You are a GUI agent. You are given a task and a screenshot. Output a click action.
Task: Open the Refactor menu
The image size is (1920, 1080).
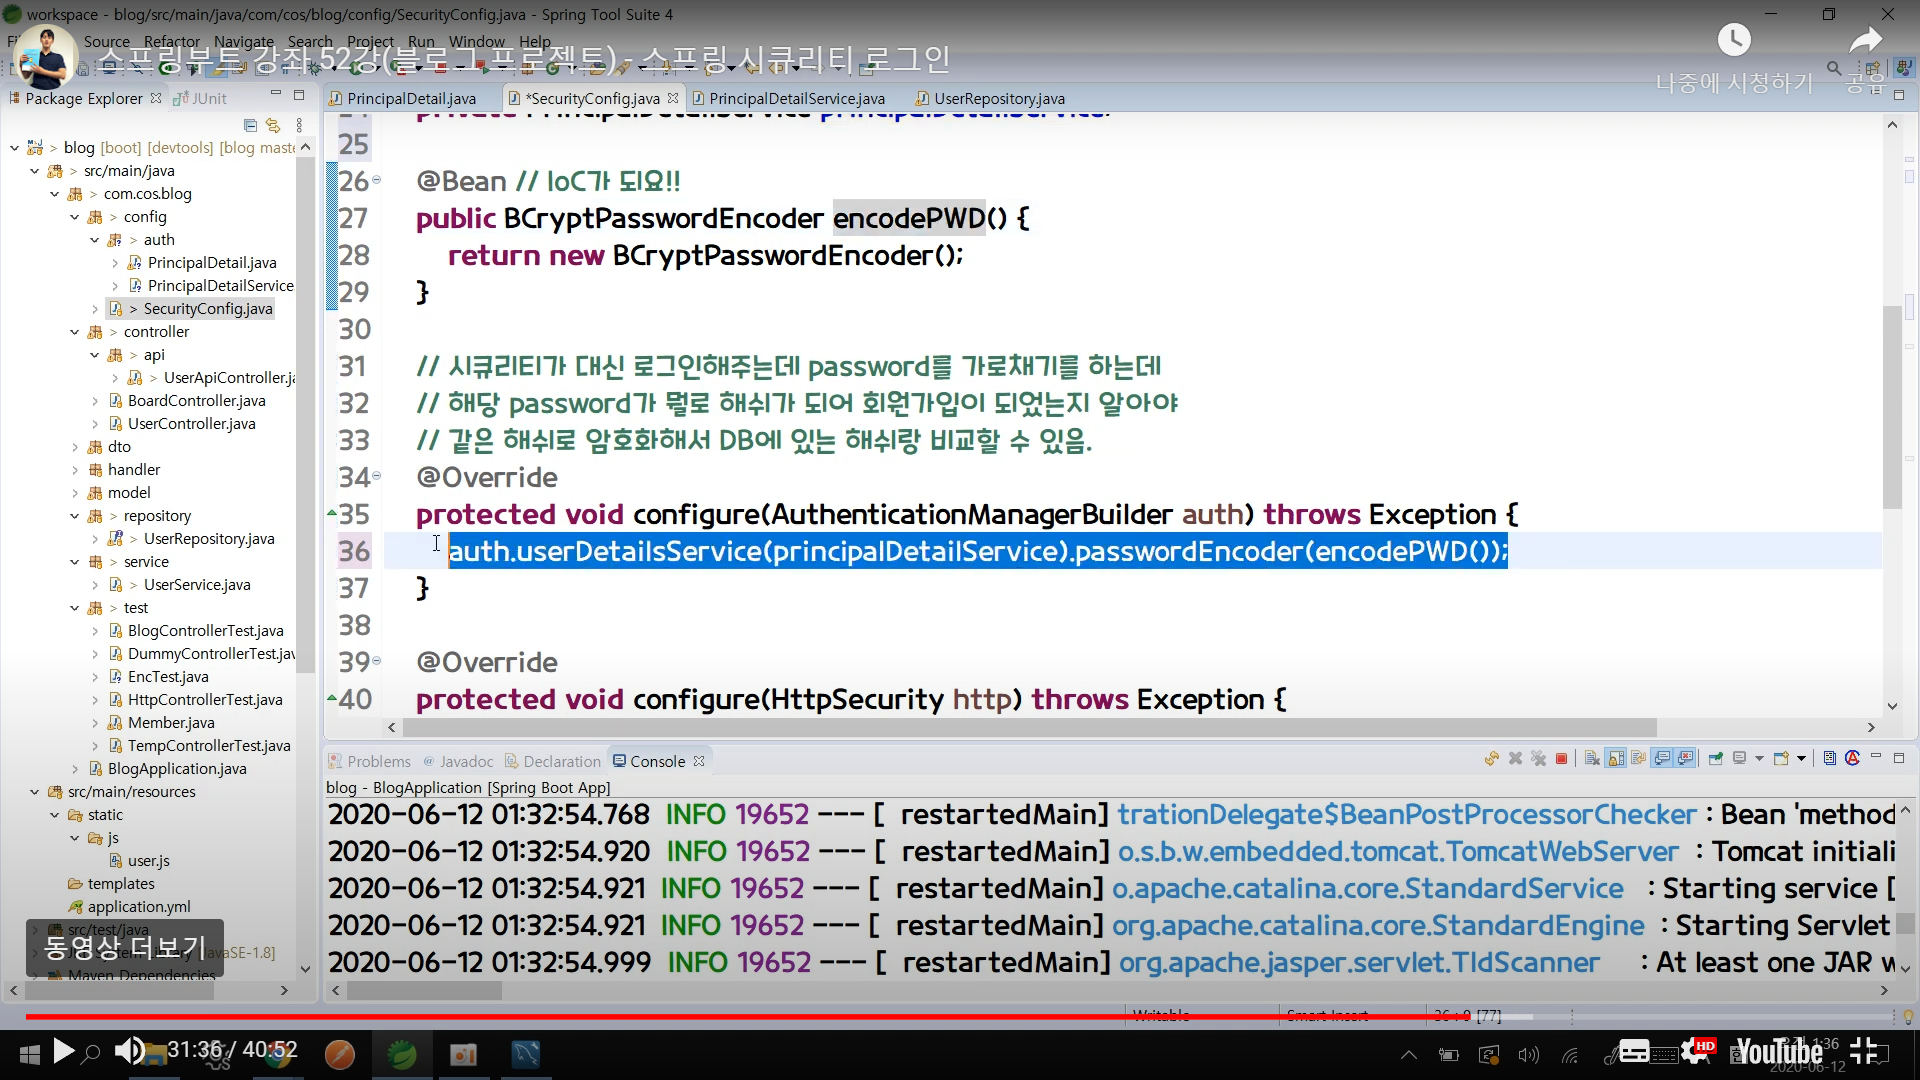[171, 41]
